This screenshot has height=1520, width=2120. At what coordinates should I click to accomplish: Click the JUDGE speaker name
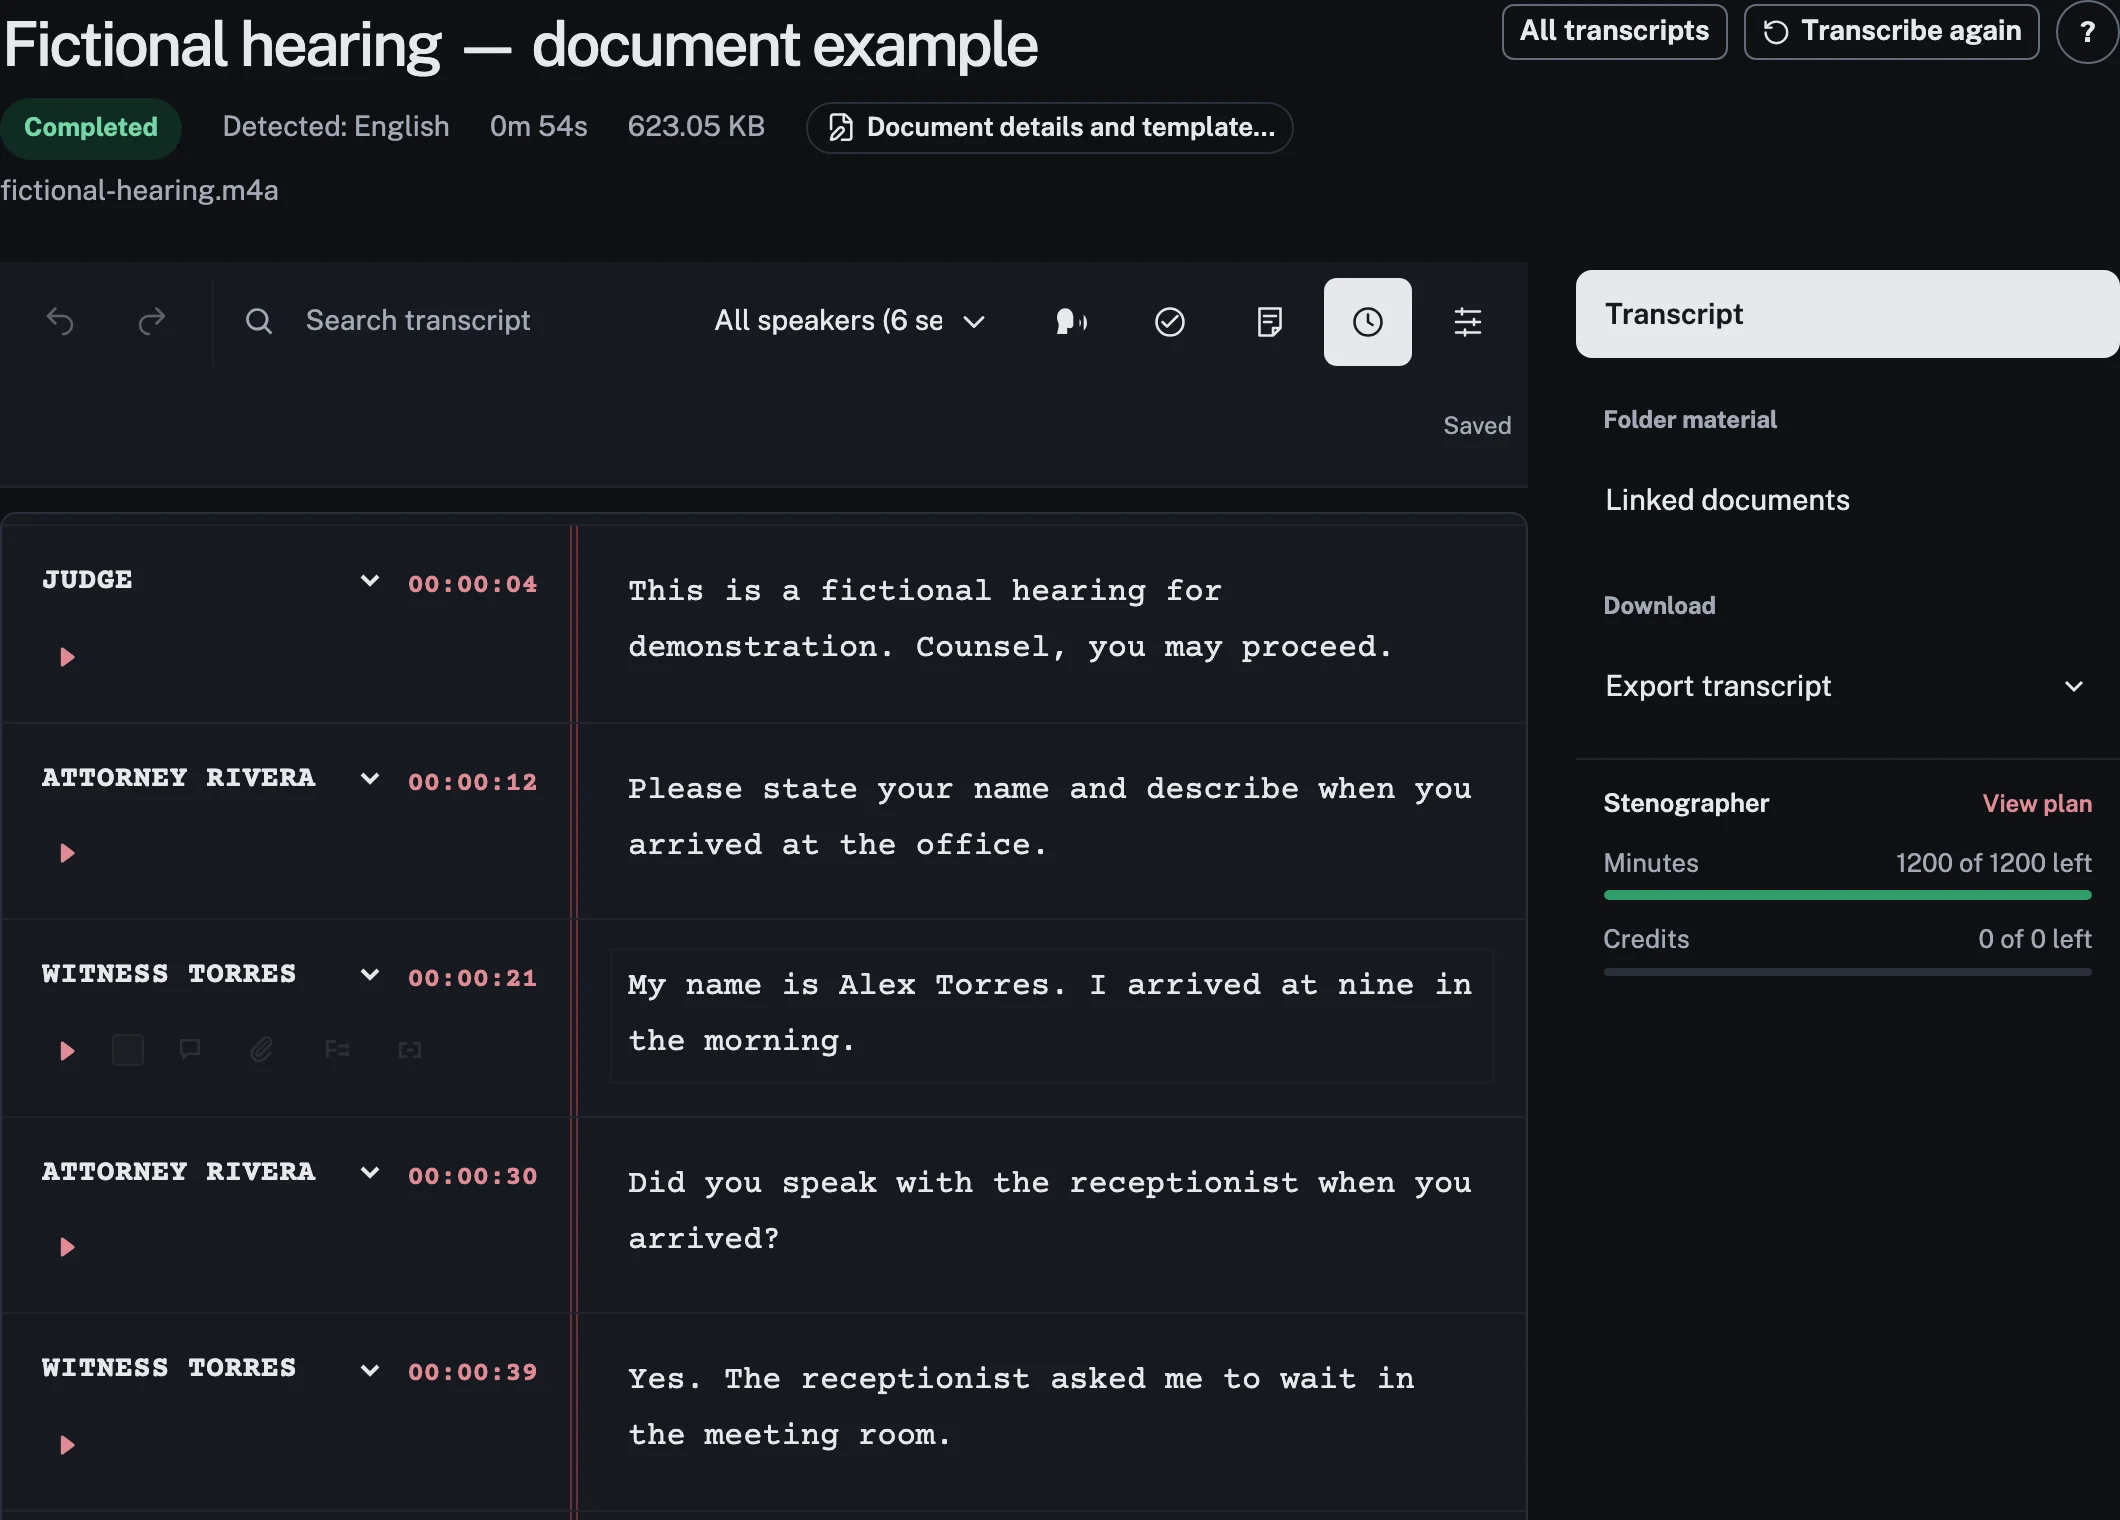pos(87,579)
